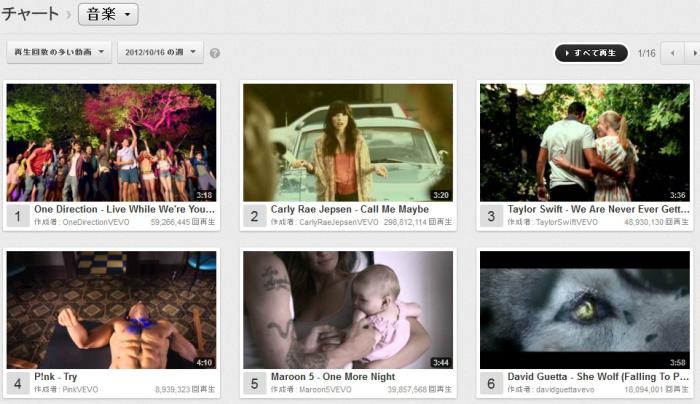This screenshot has width=700, height=404.
Task: Open OneDirectionVEVO channel link
Action: pos(96,222)
